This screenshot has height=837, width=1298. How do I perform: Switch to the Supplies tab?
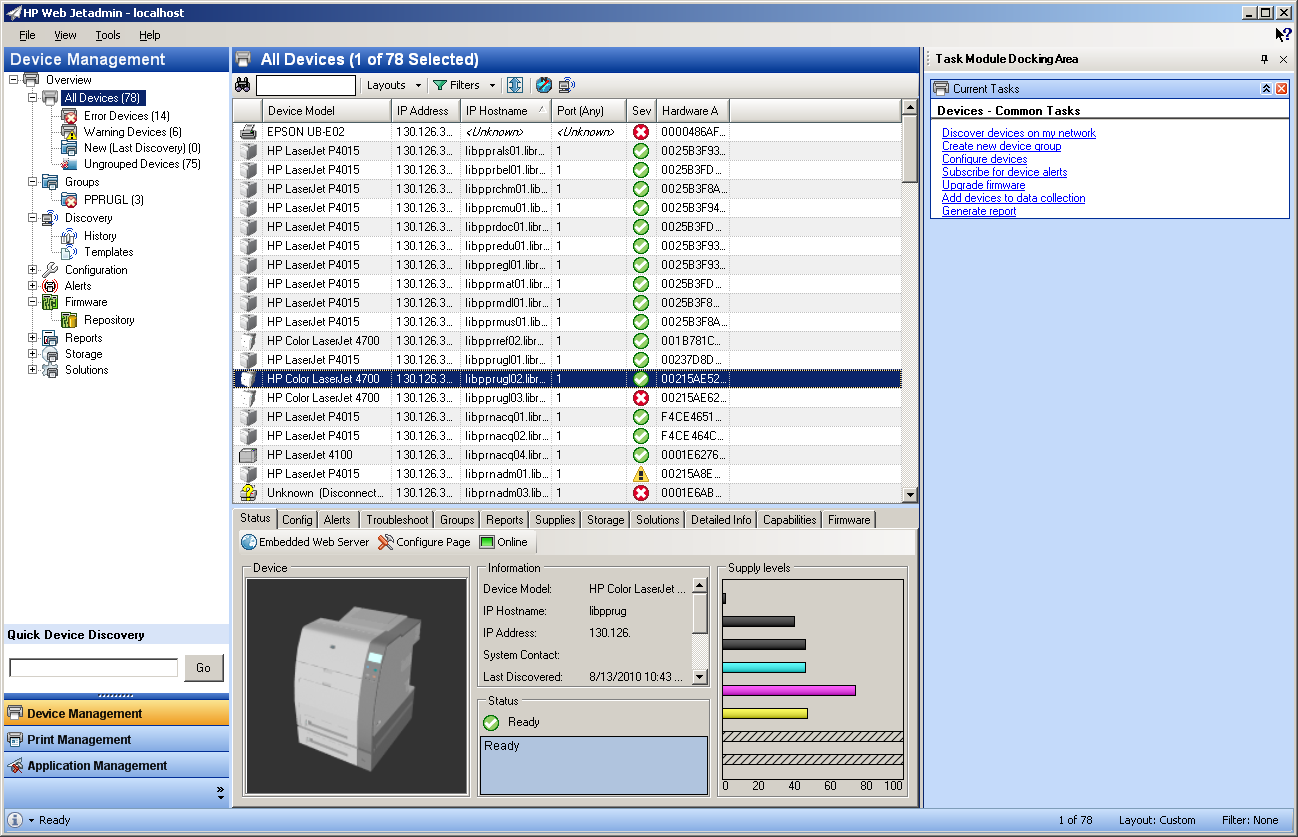coord(555,519)
